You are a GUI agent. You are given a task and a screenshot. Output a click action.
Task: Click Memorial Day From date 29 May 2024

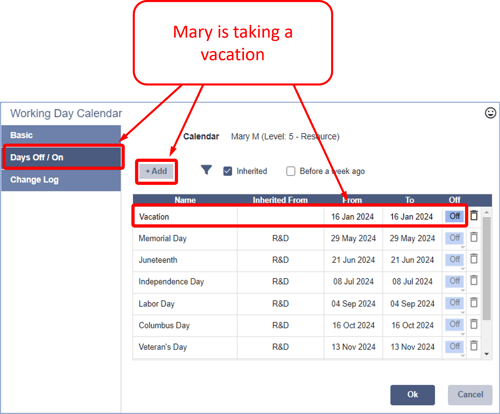pyautogui.click(x=353, y=238)
